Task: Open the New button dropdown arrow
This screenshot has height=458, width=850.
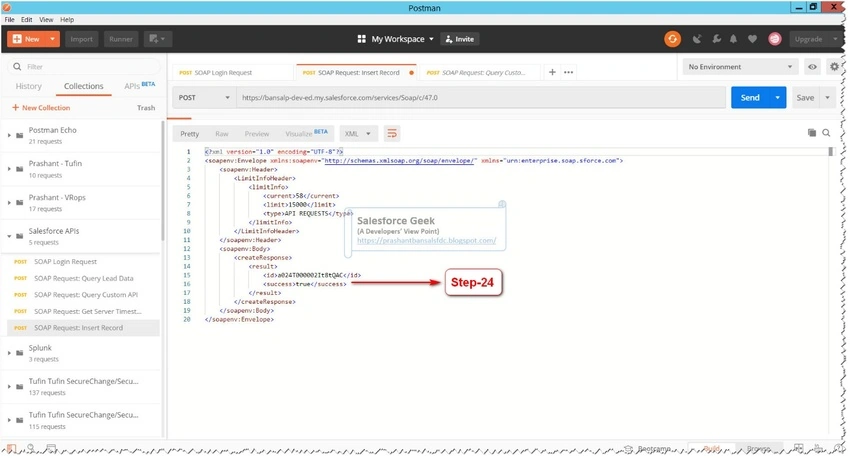Action: click(52, 39)
